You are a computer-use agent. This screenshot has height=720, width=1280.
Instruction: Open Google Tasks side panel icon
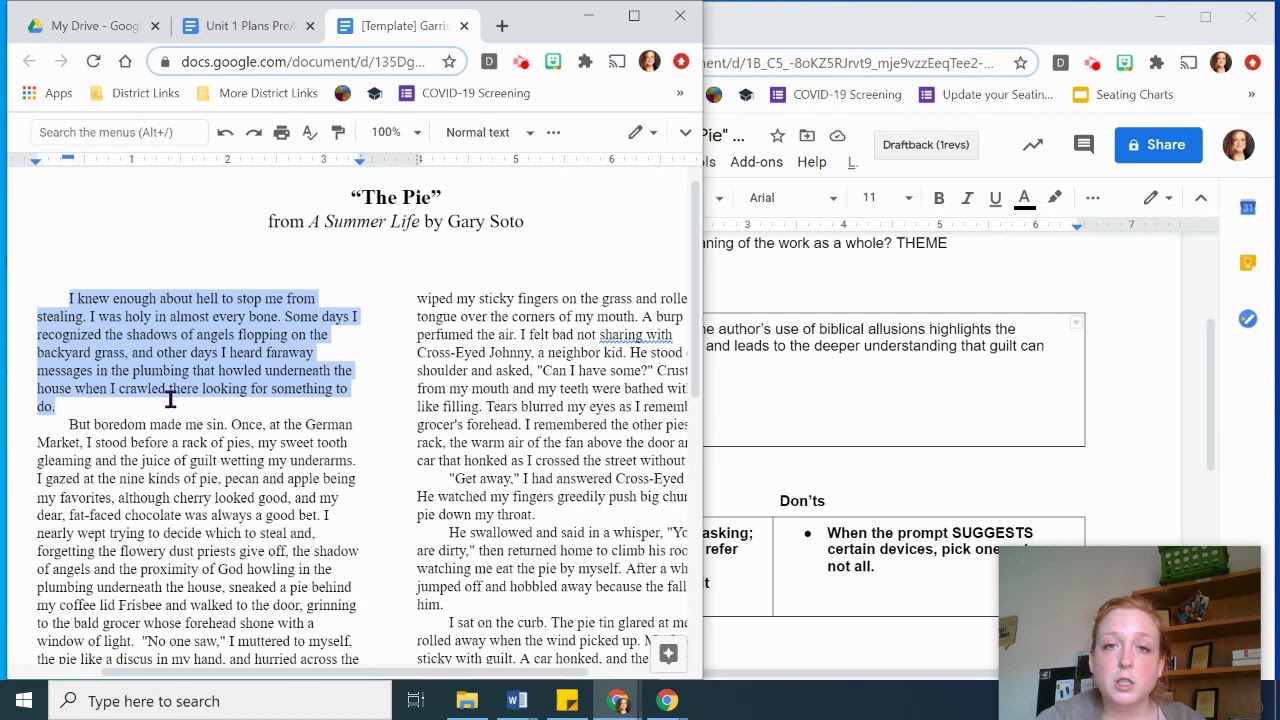coord(1248,319)
